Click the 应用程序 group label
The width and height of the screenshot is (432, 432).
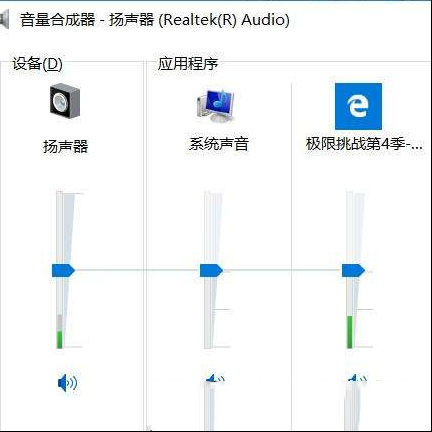point(188,63)
